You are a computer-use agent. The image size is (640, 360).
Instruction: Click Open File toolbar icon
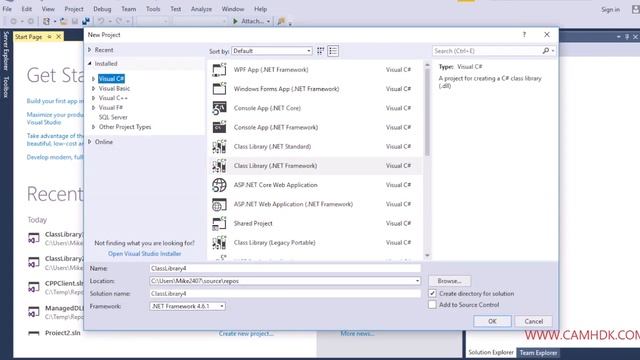click(64, 21)
